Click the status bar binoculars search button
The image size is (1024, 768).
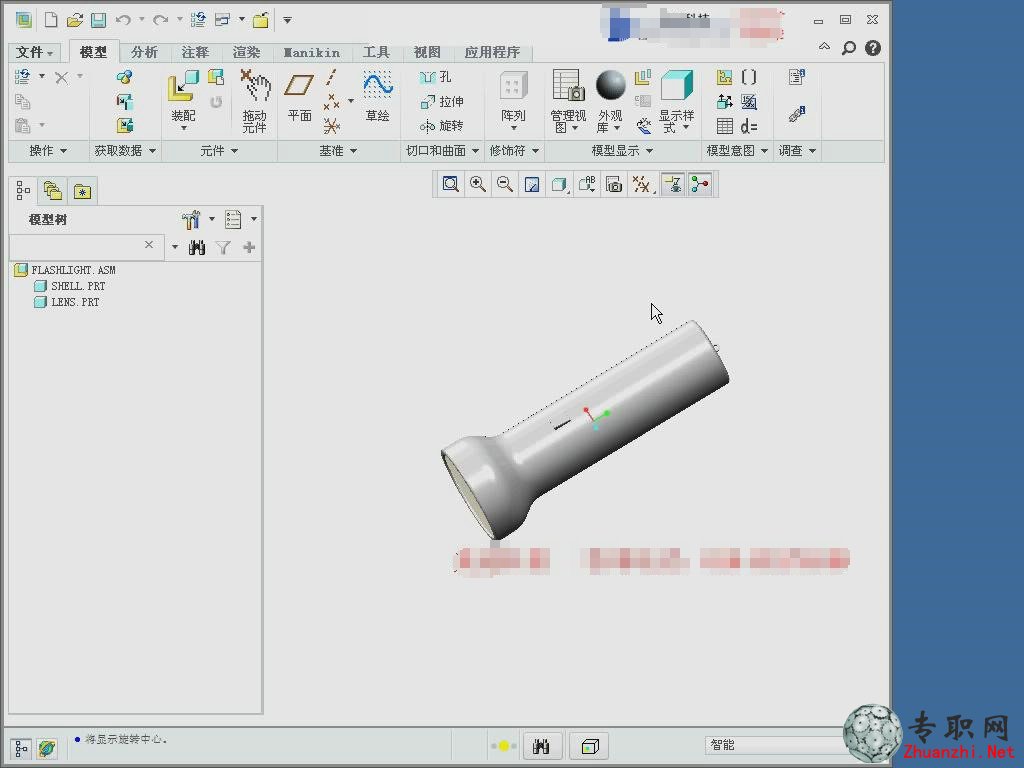(x=541, y=746)
